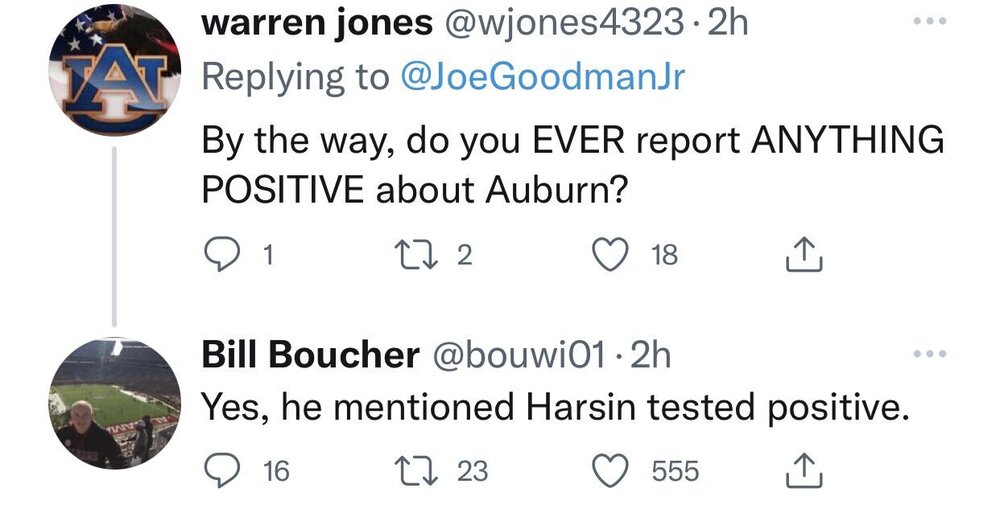1000x517 pixels.
Task: Open more options on Bill Boucher's tweet
Action: point(933,354)
